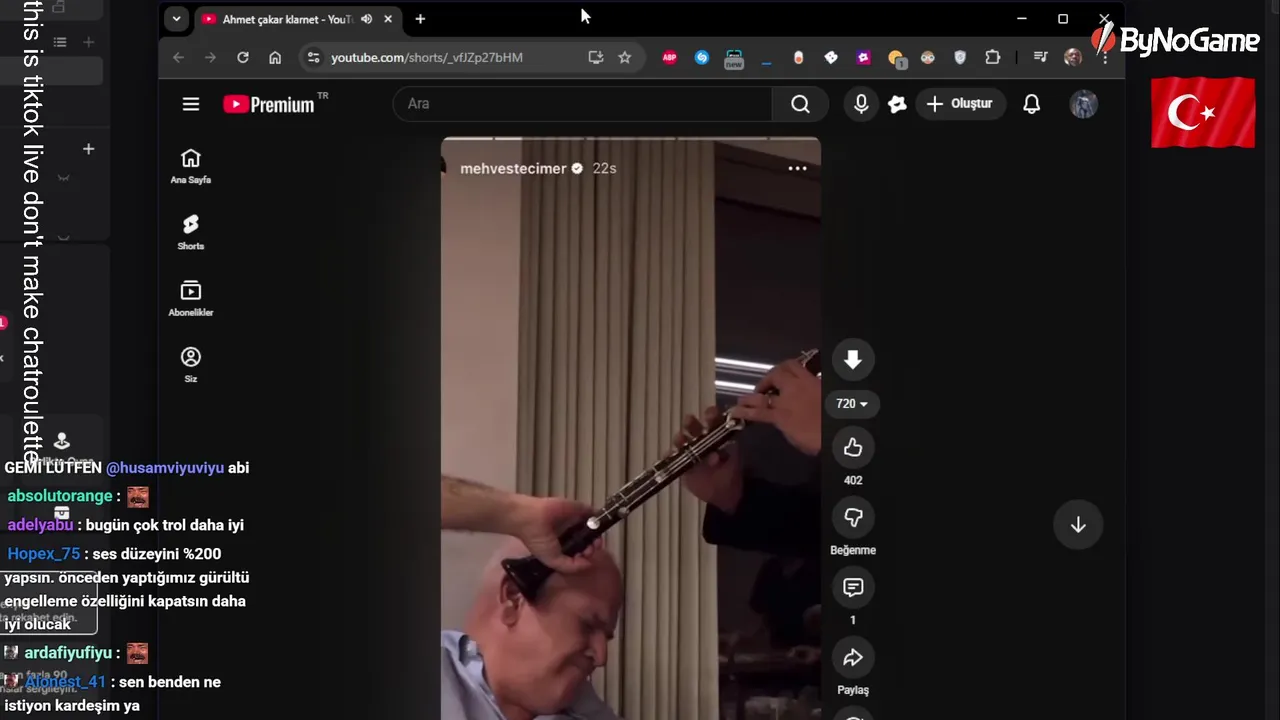Go to next short with down arrow
This screenshot has height=720, width=1280.
pos(1078,525)
